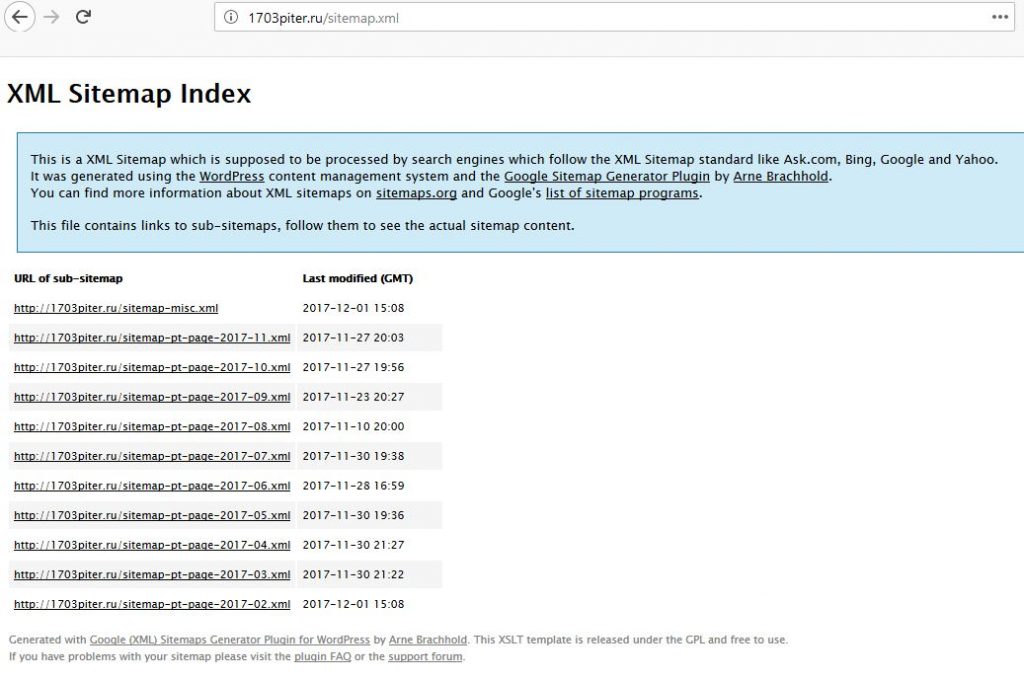Open the plugin FAQ link in the footer
Viewport: 1024px width, 679px height.
pyautogui.click(x=323, y=657)
